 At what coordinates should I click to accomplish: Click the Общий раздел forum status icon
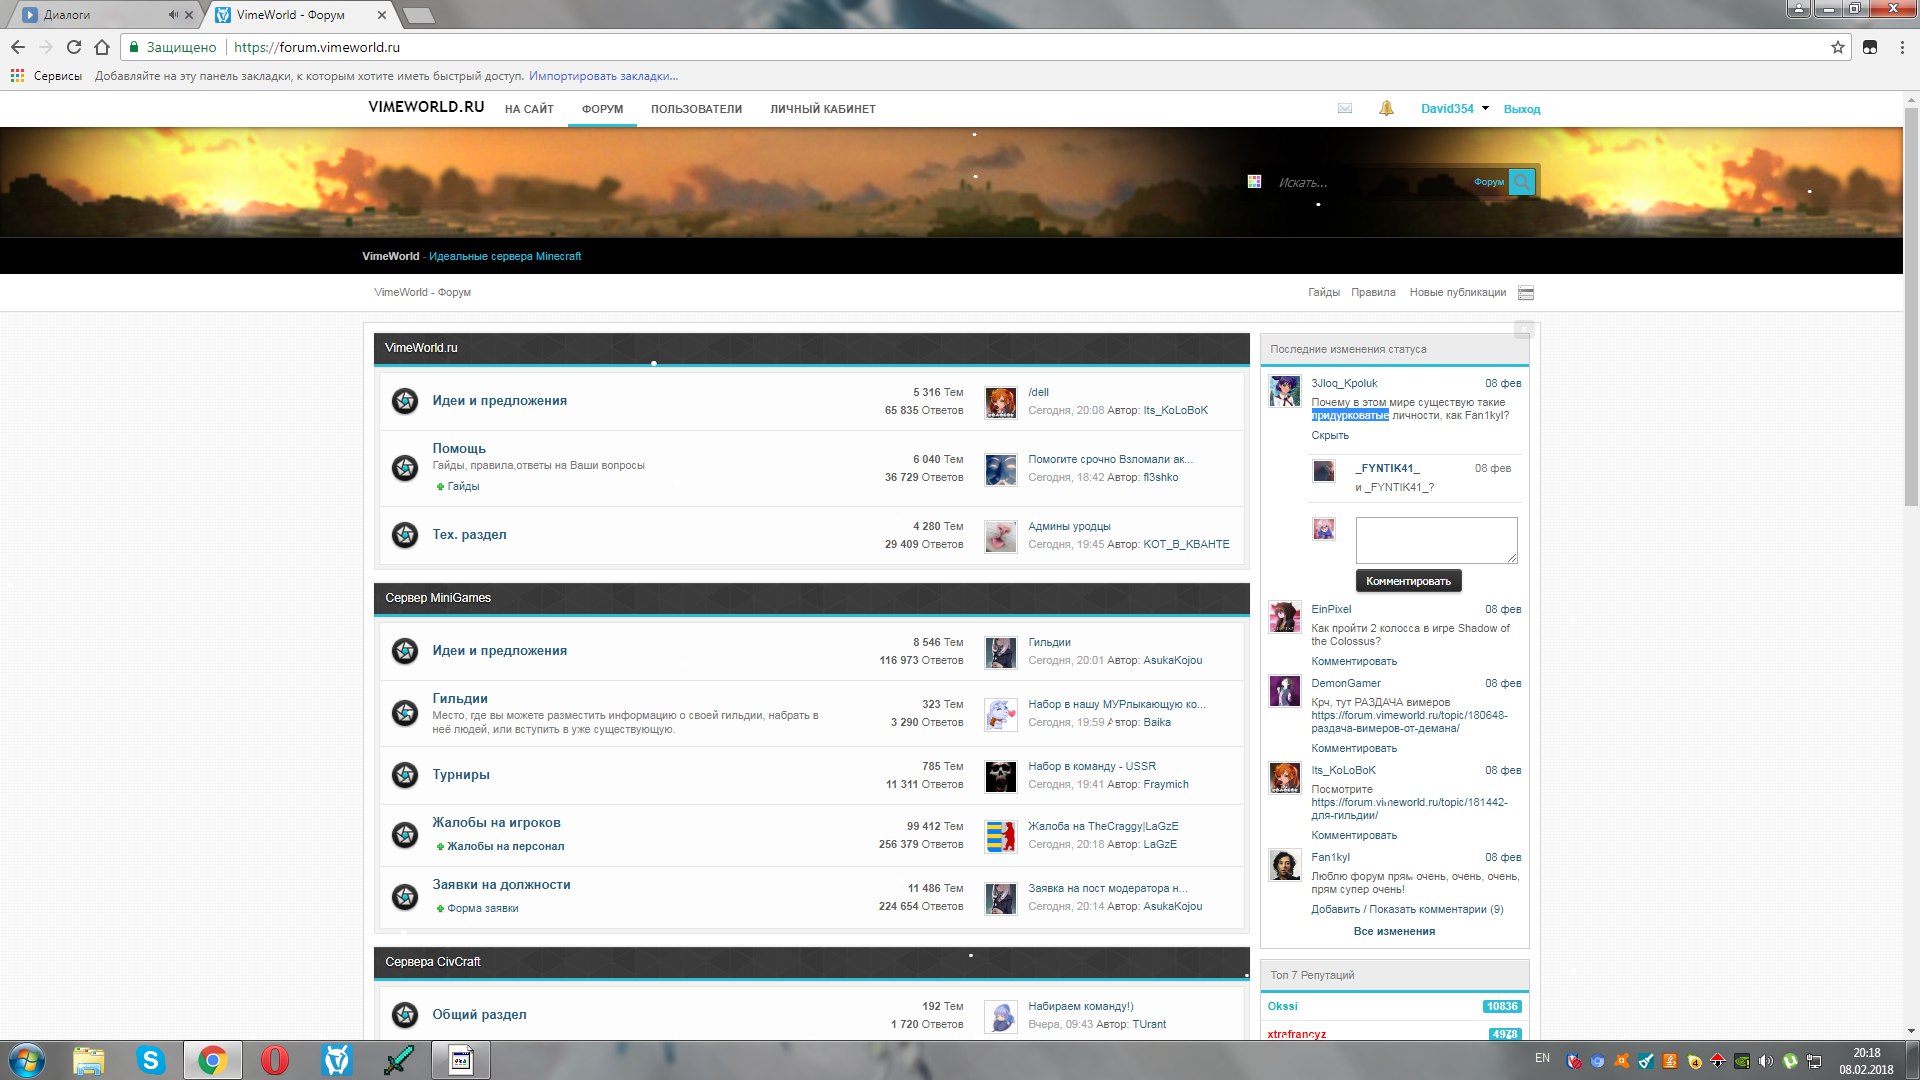(405, 1015)
